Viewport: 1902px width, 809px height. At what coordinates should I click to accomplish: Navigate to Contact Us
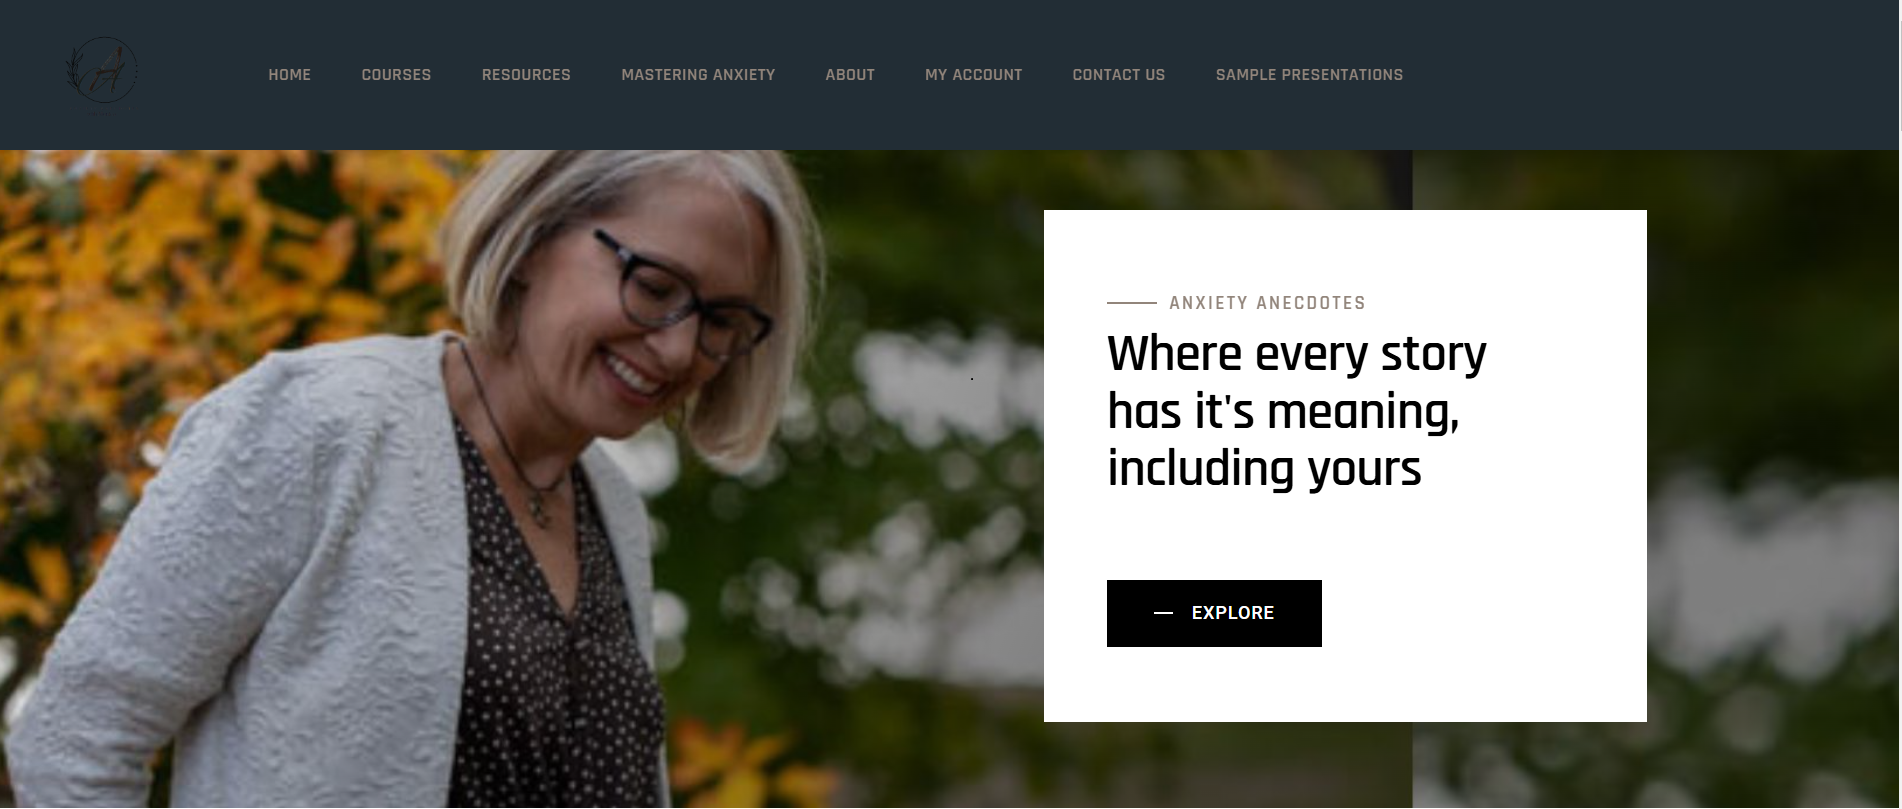1118,75
